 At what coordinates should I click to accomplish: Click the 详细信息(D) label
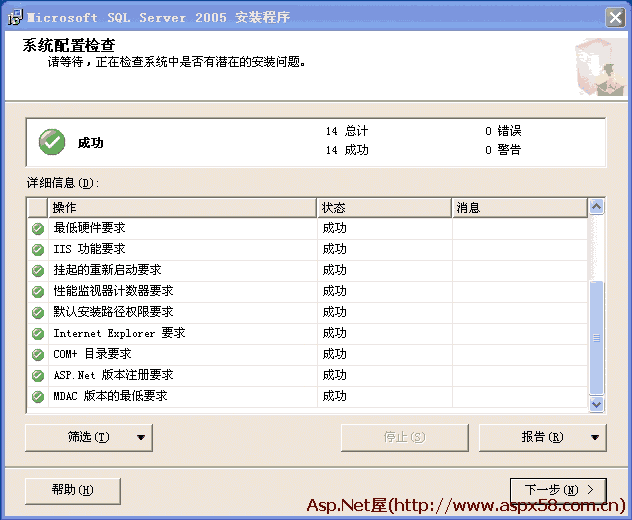coord(63,183)
